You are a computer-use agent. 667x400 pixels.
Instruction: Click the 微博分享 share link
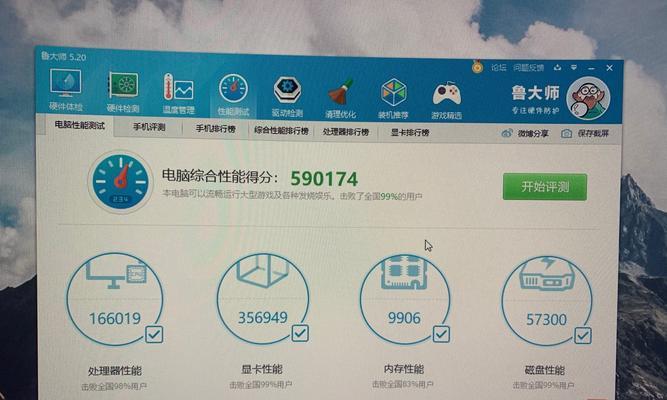point(533,133)
